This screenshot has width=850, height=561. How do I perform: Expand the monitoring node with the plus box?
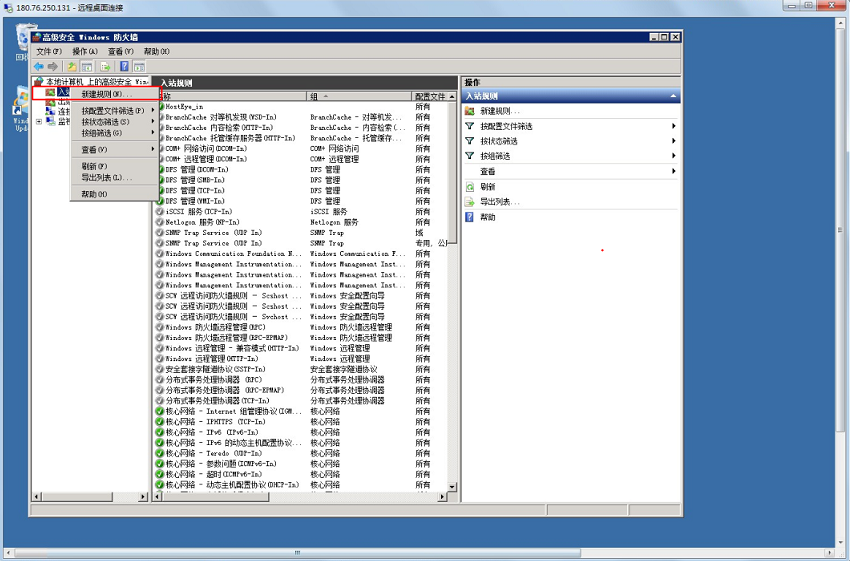39,121
